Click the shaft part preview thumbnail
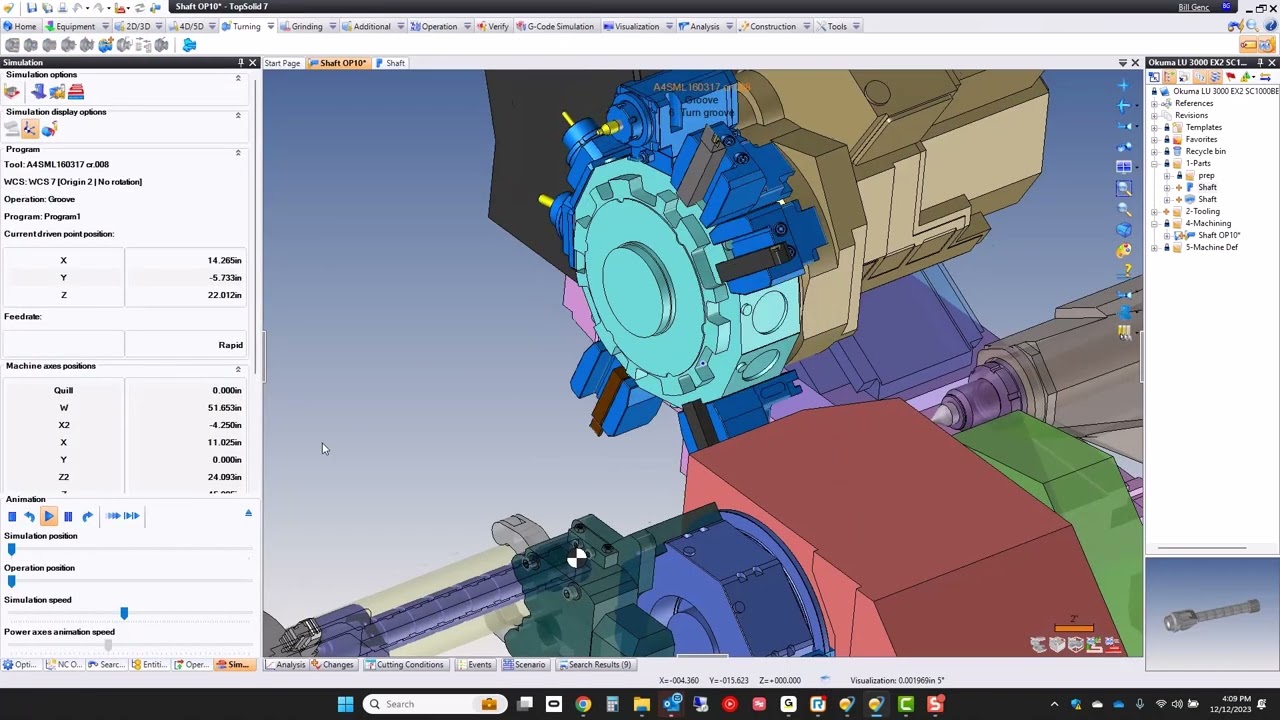This screenshot has width=1280, height=720. coord(1212,614)
